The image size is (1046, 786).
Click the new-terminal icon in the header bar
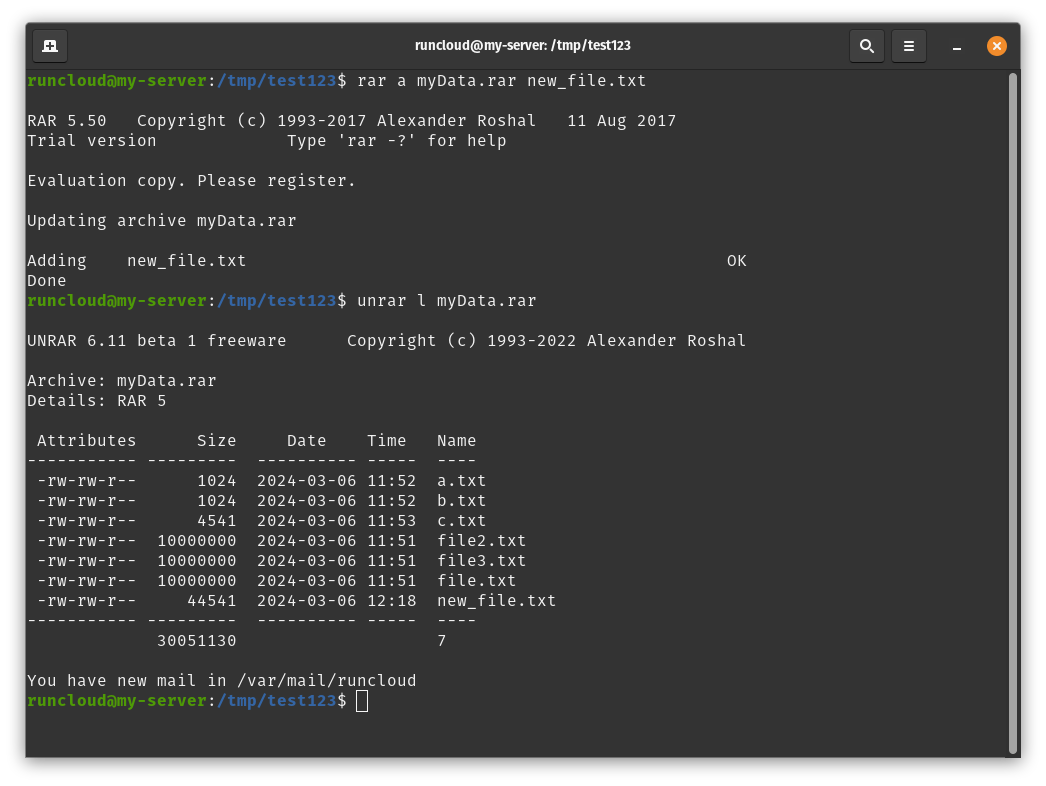tap(50, 45)
